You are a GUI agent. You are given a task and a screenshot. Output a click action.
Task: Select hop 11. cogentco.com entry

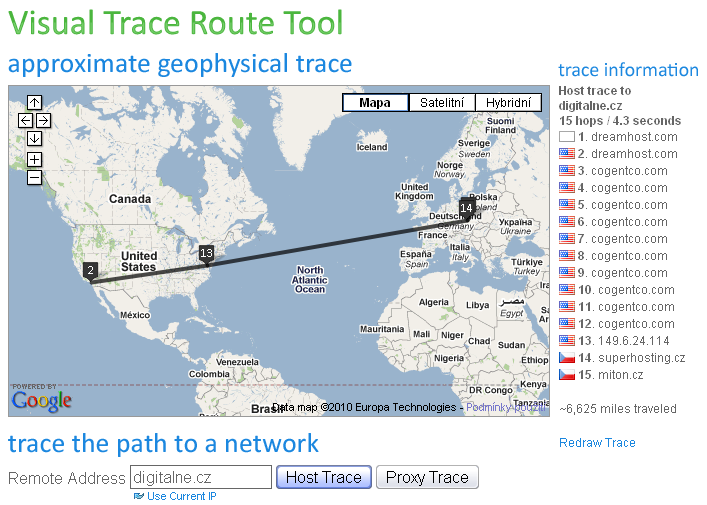pyautogui.click(x=626, y=307)
